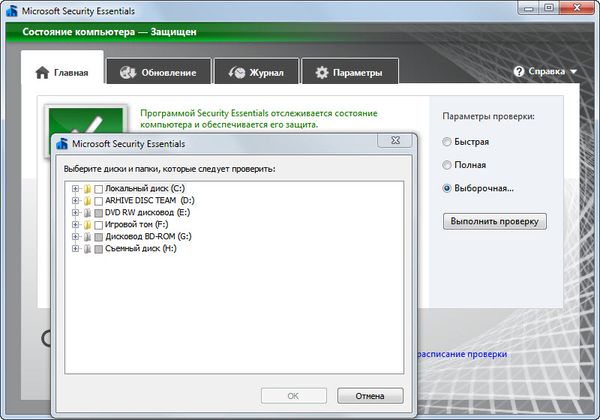The image size is (600, 420).
Task: Select the ARHIVE DISC TEAM (D:) label
Action: pos(150,200)
